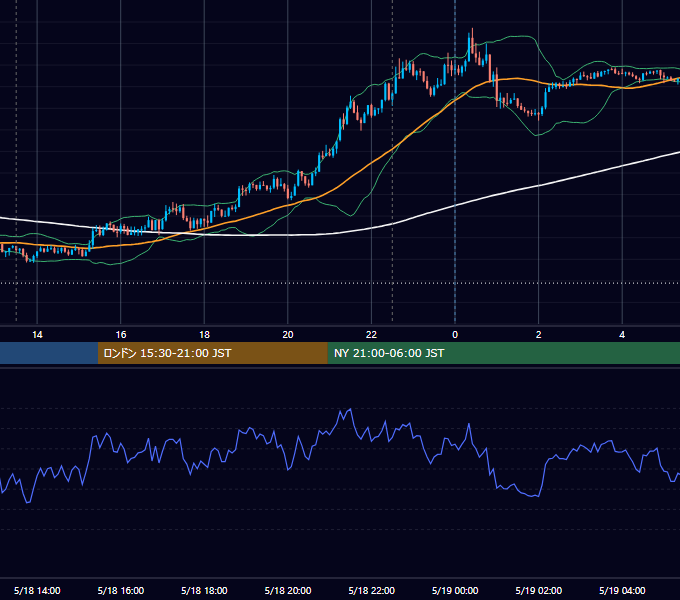Image resolution: width=680 pixels, height=600 pixels.
Task: Click the 5/18 14:00 date label
Action: (37, 590)
